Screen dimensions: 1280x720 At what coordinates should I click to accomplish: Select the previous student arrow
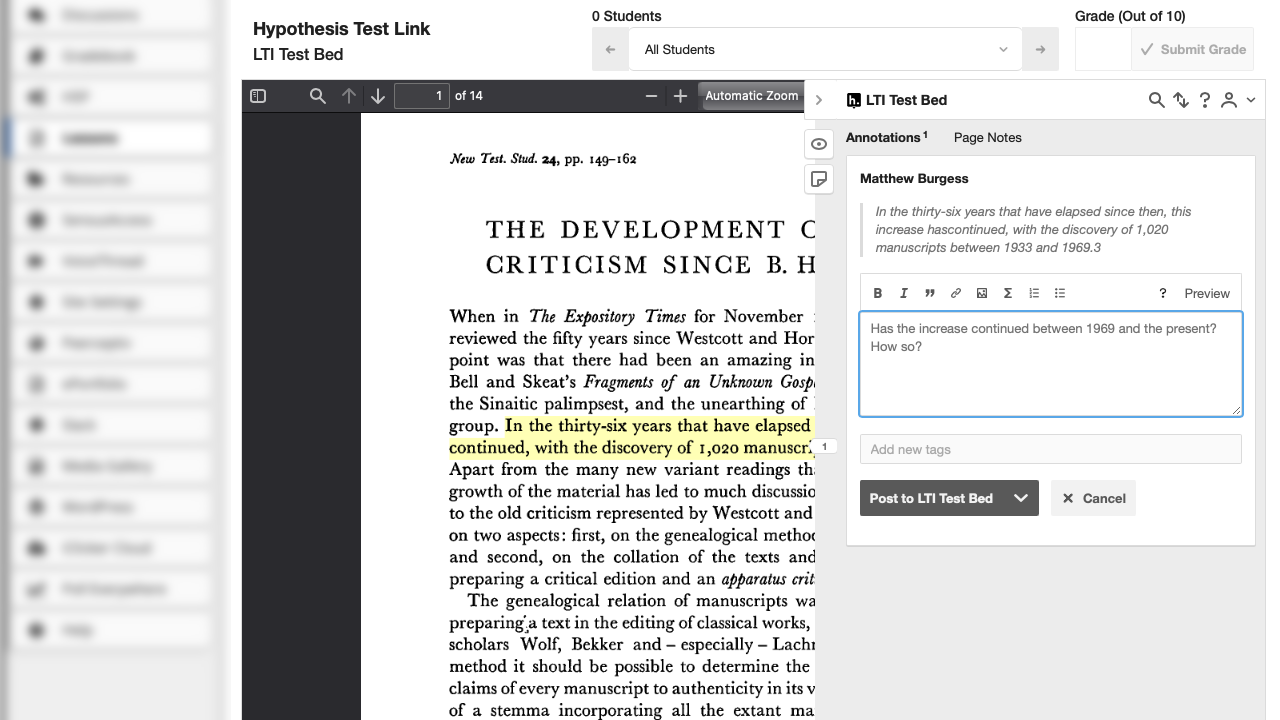click(610, 49)
